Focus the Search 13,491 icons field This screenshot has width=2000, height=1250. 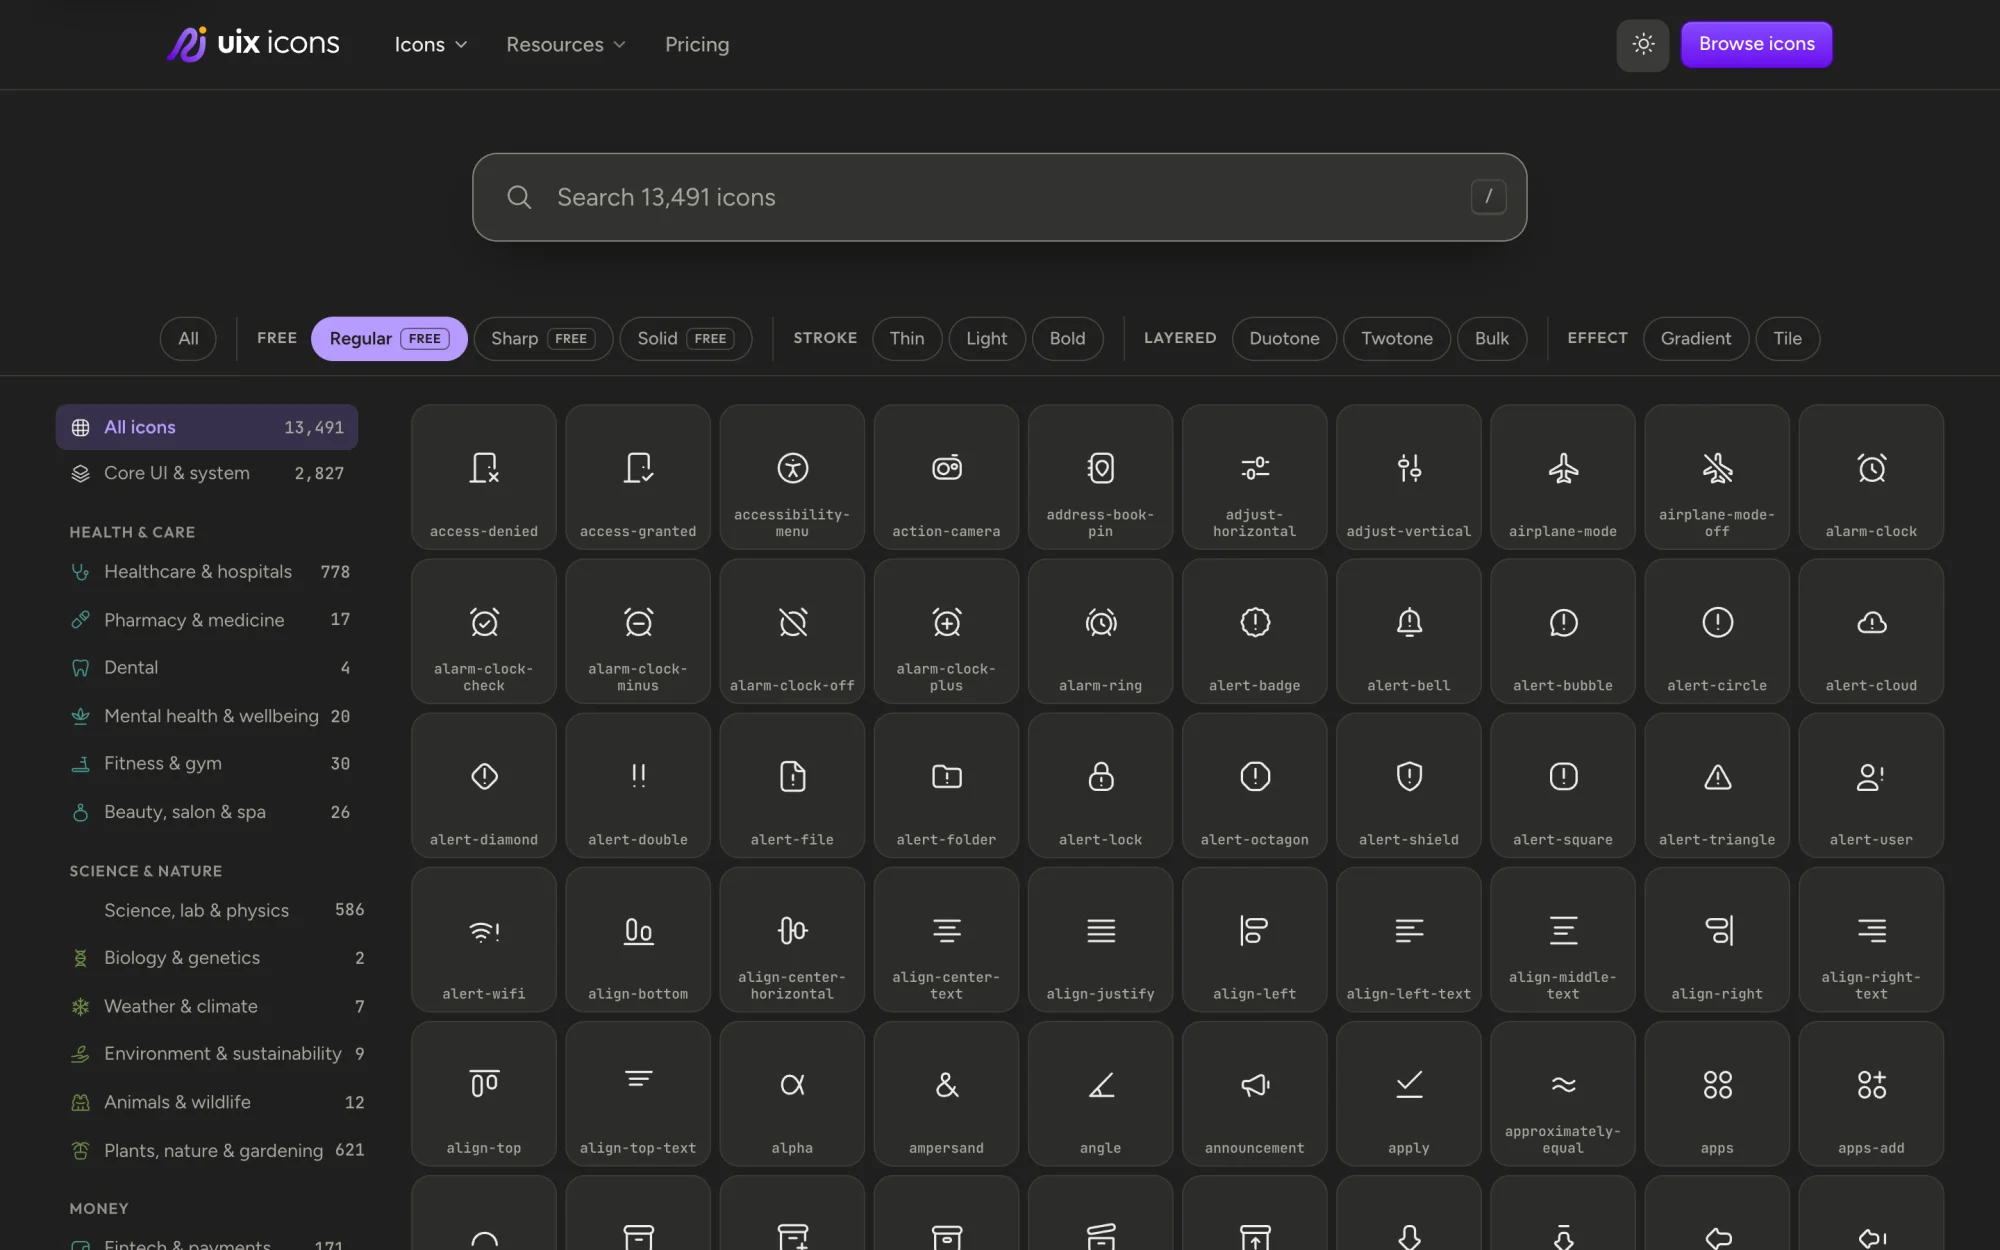[999, 197]
